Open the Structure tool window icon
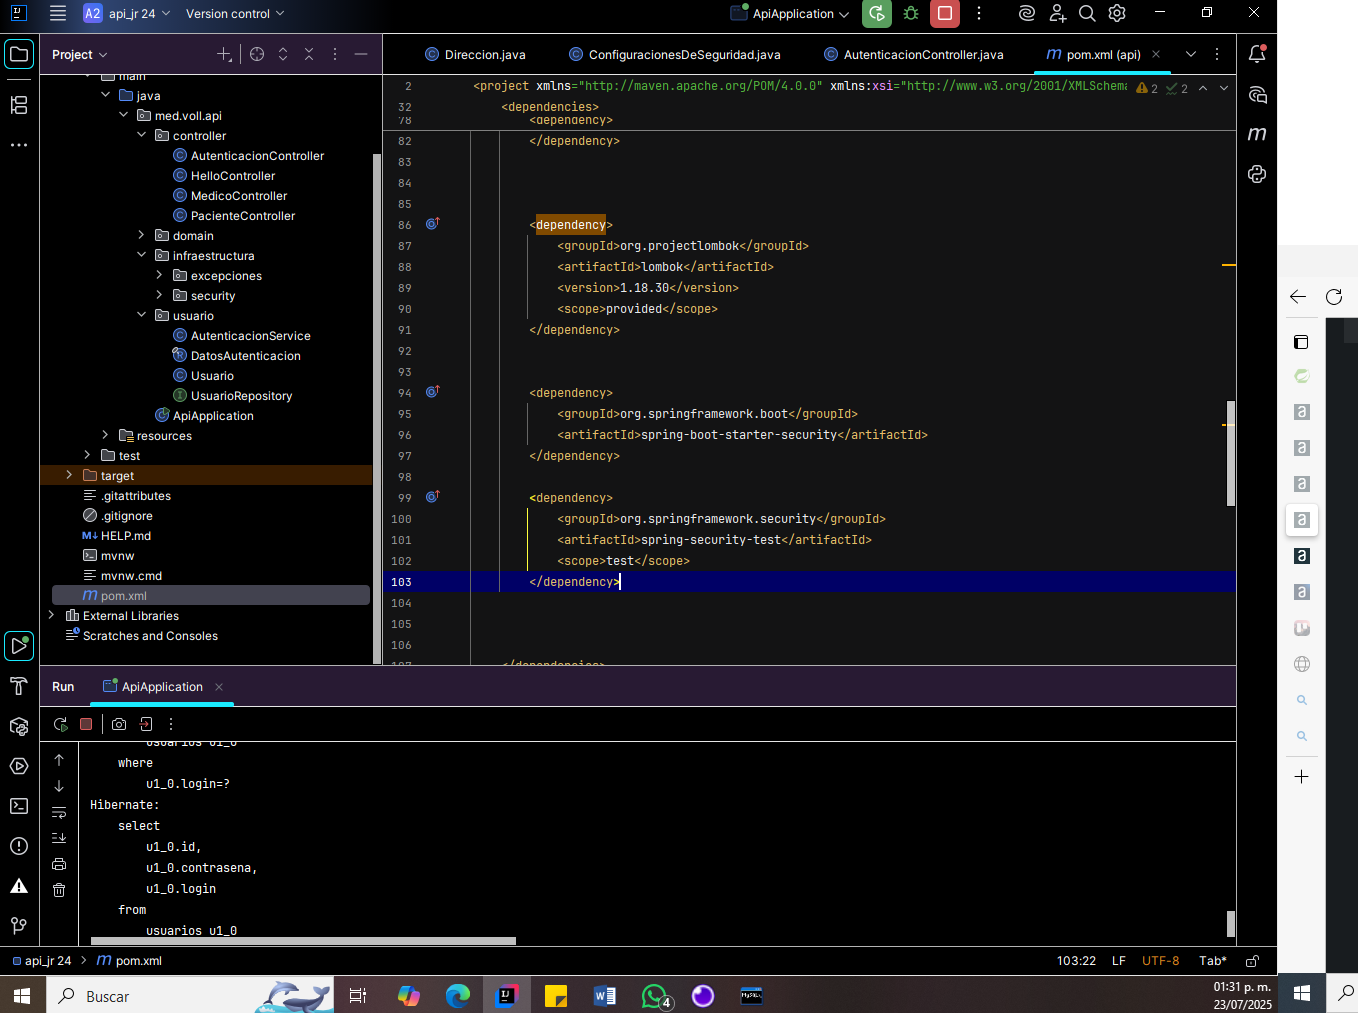The image size is (1358, 1013). 19,105
